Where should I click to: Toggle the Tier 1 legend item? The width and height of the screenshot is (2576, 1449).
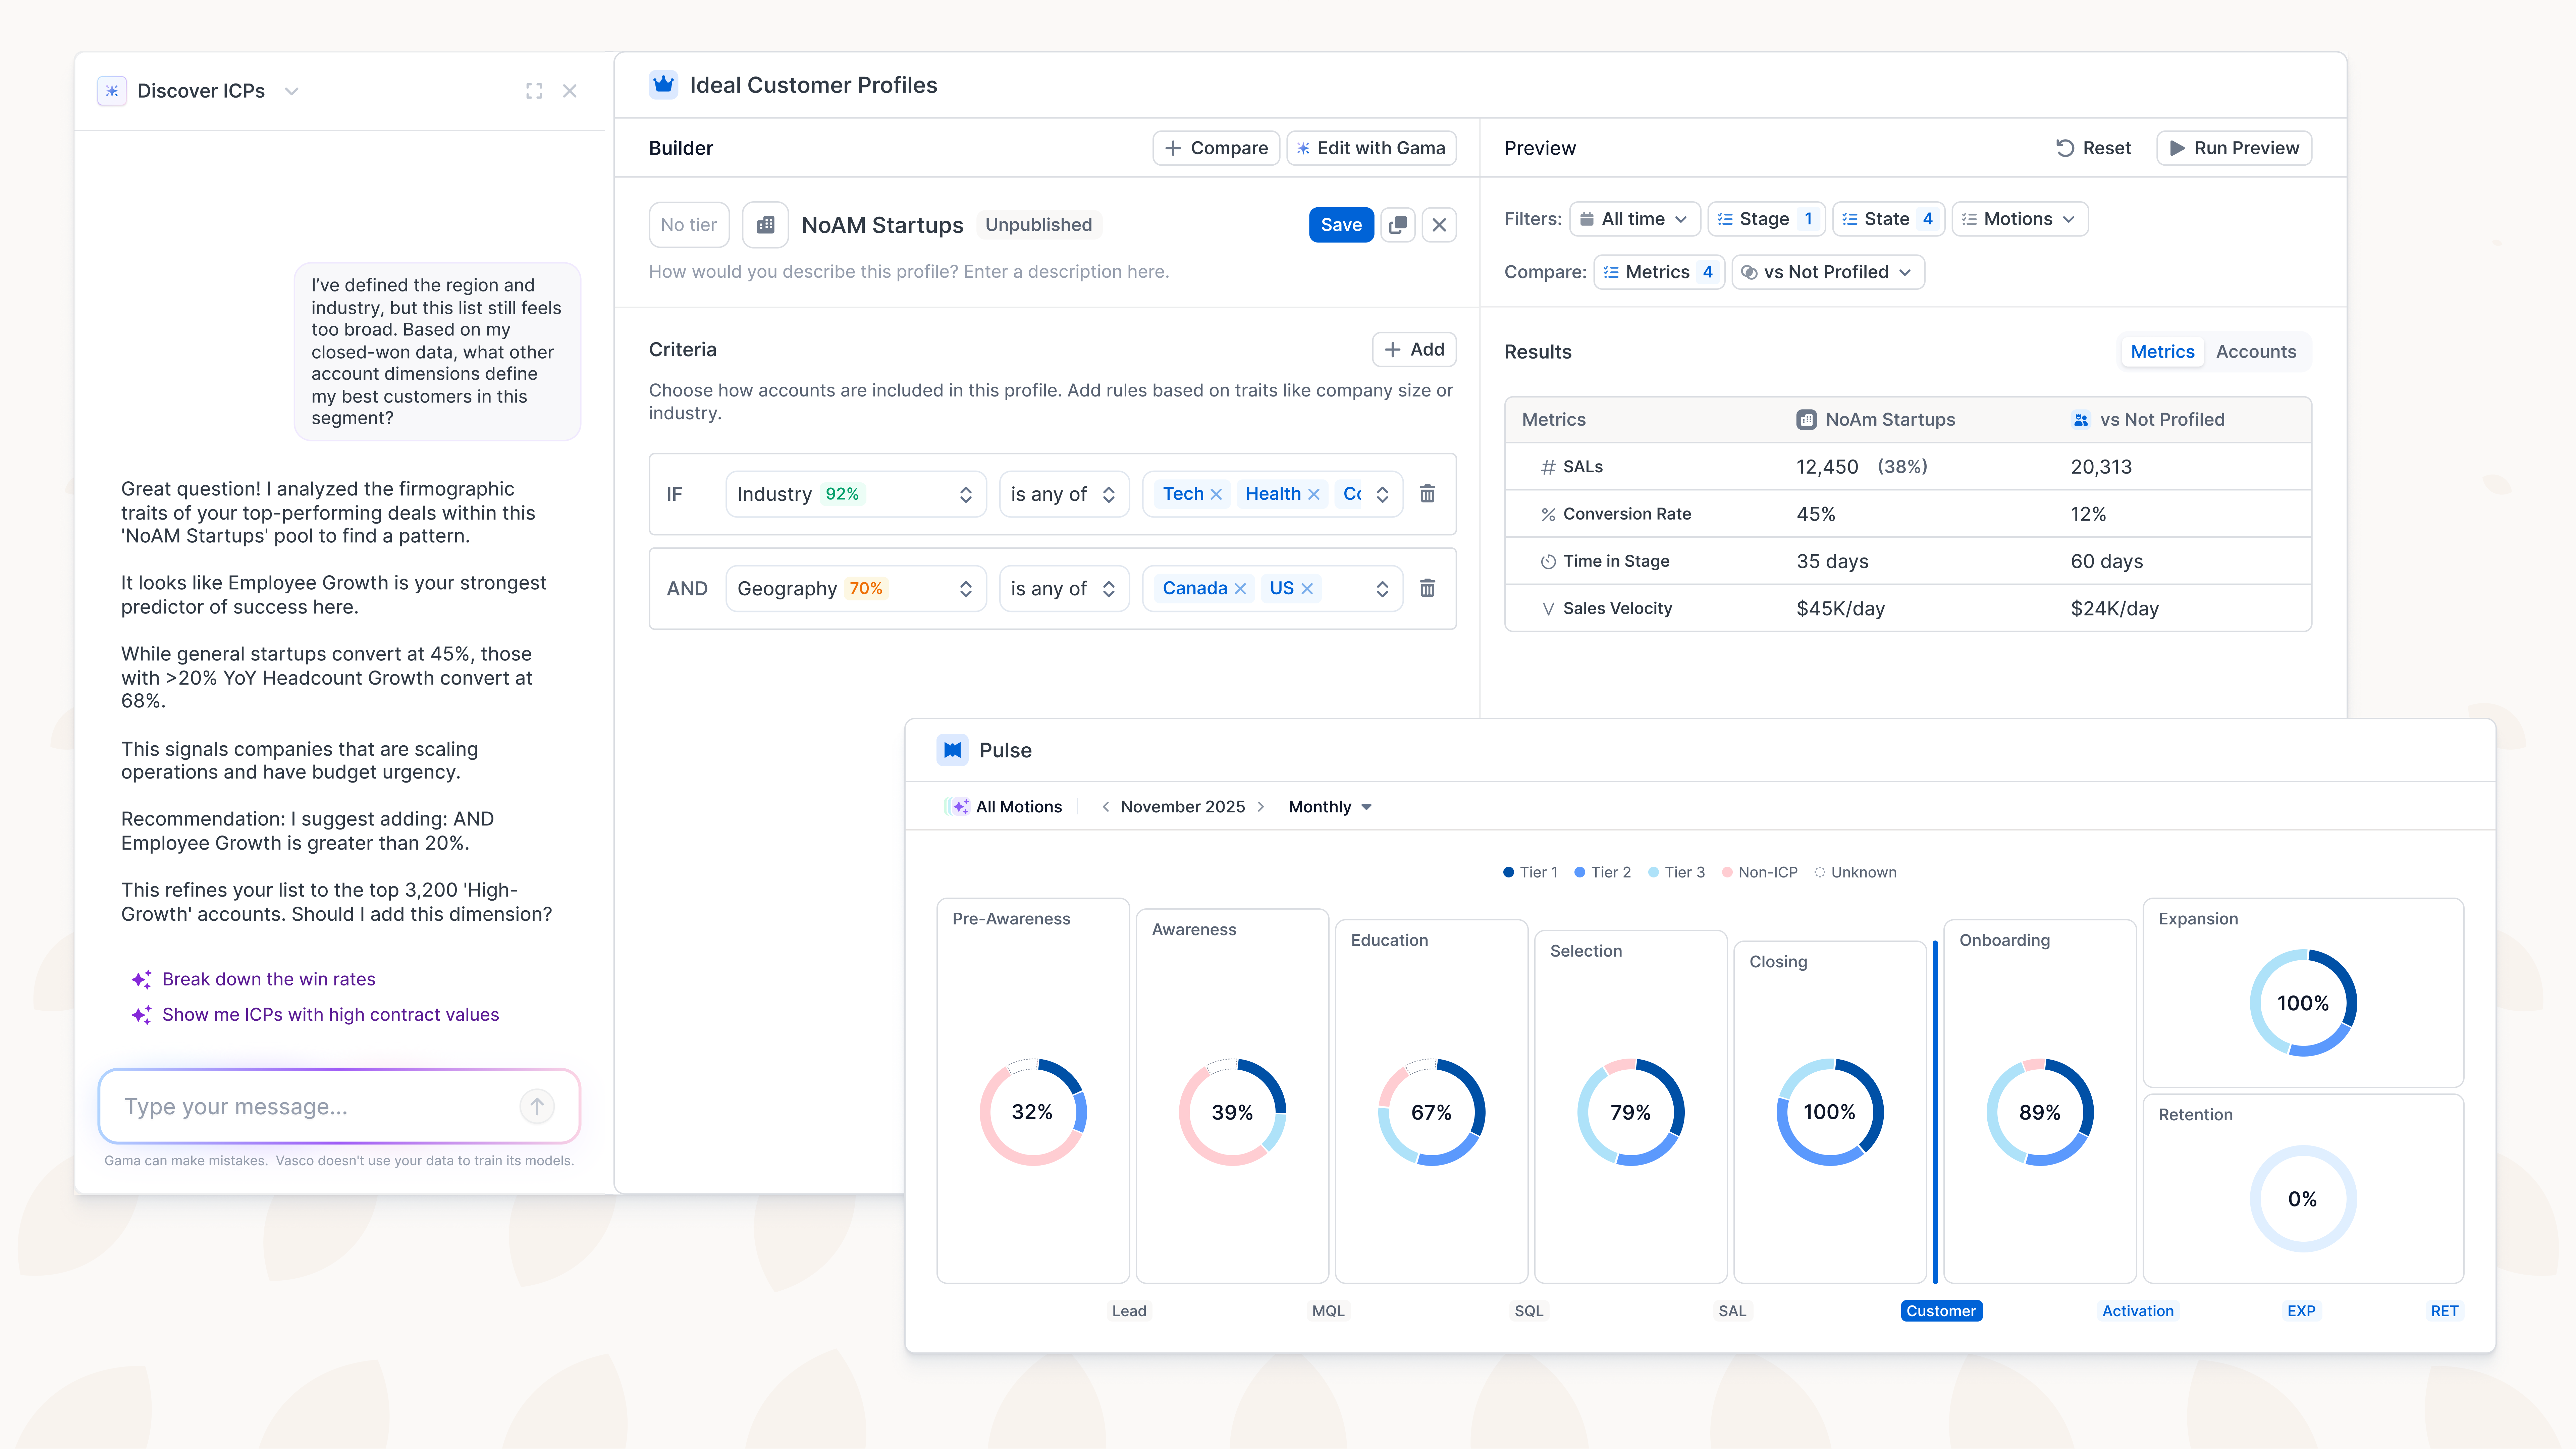[1530, 872]
